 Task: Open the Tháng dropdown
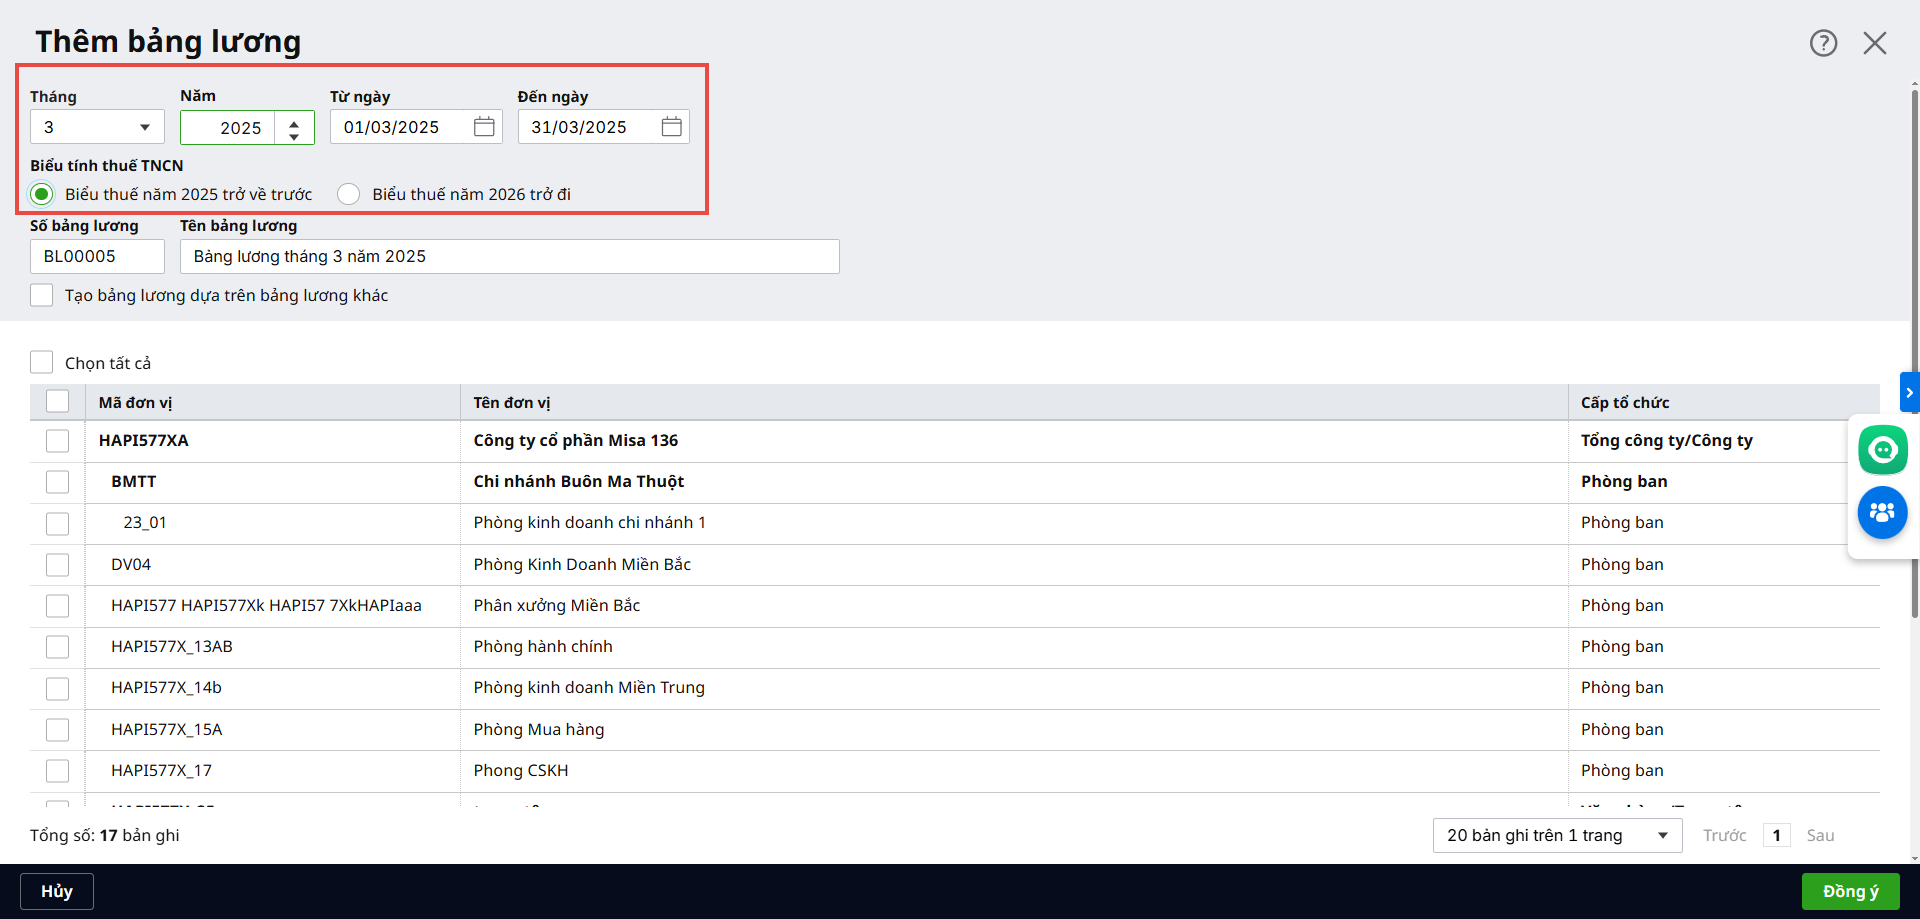97,127
